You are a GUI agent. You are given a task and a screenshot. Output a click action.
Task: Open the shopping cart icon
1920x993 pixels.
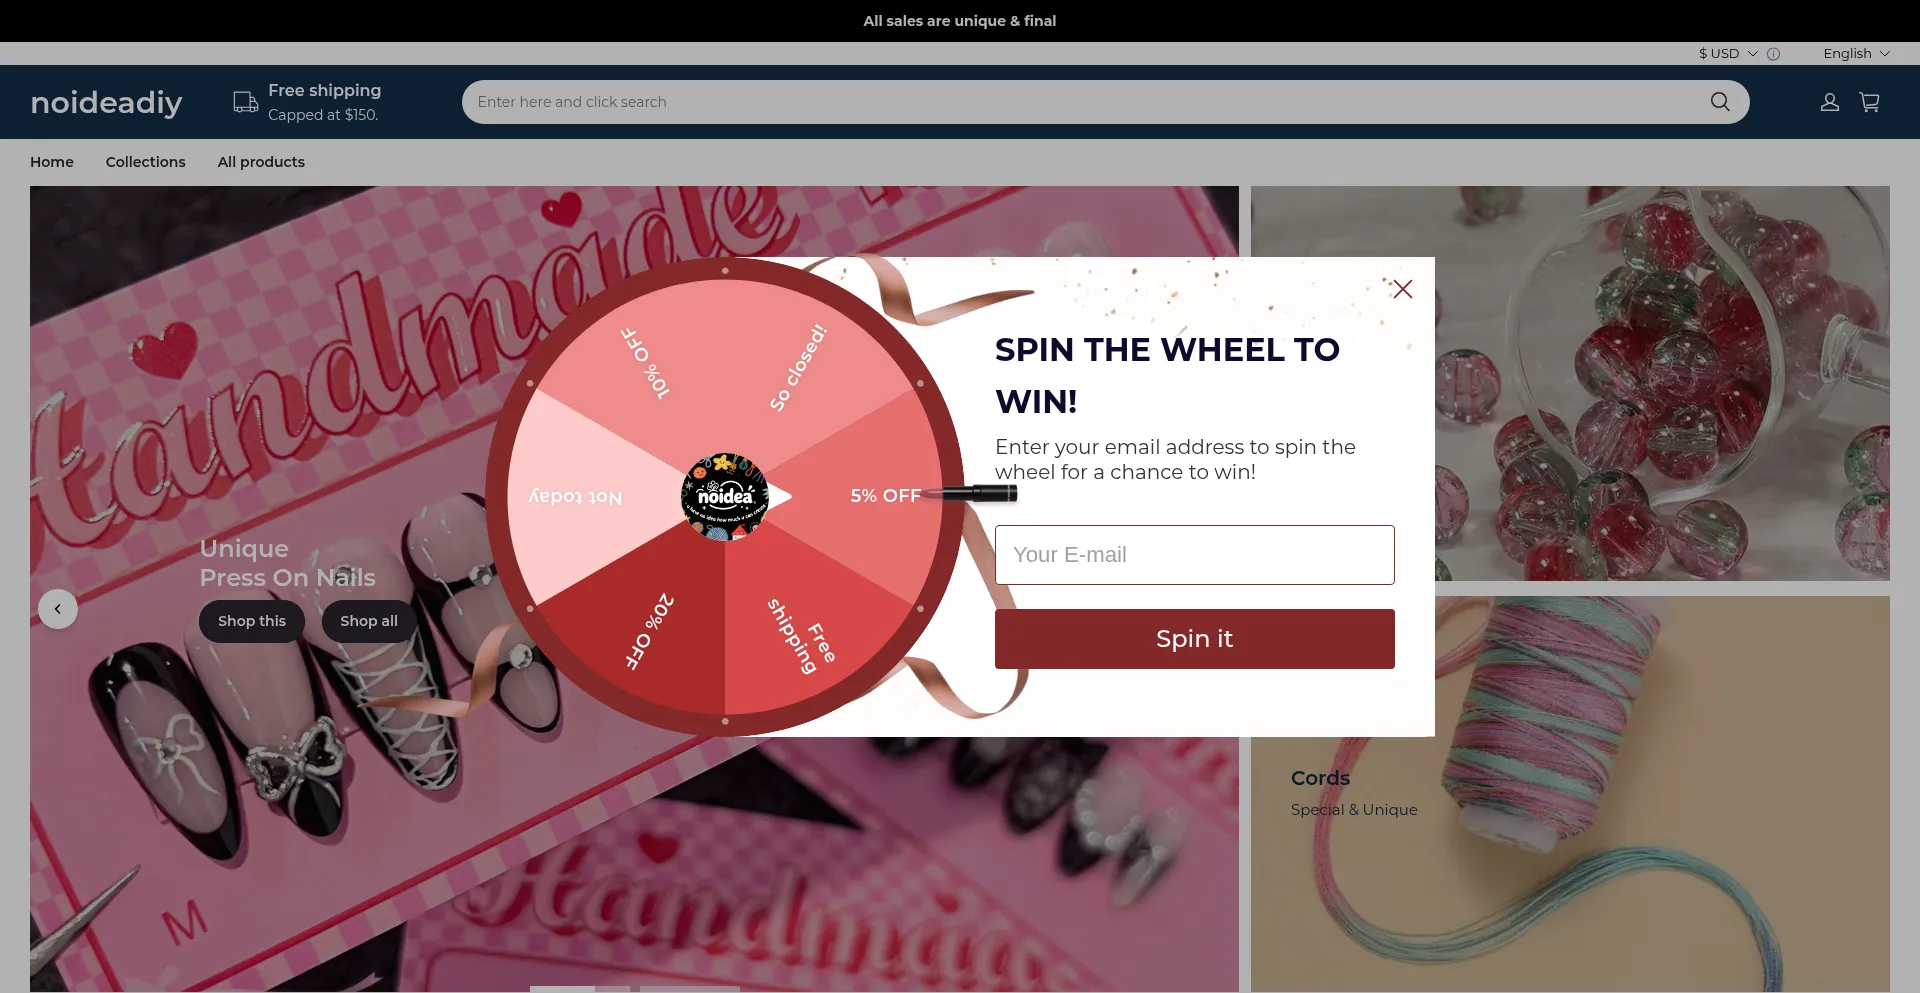click(1870, 102)
